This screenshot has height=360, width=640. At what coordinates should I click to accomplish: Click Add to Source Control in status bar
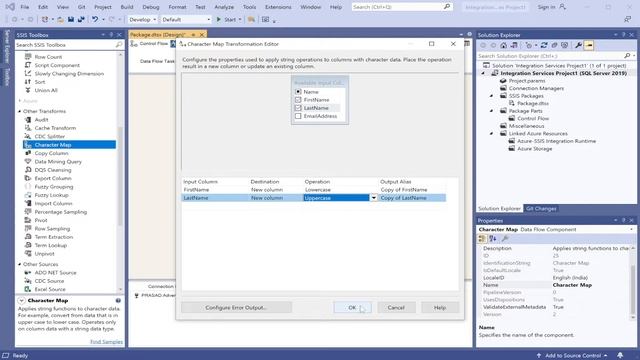(x=572, y=356)
